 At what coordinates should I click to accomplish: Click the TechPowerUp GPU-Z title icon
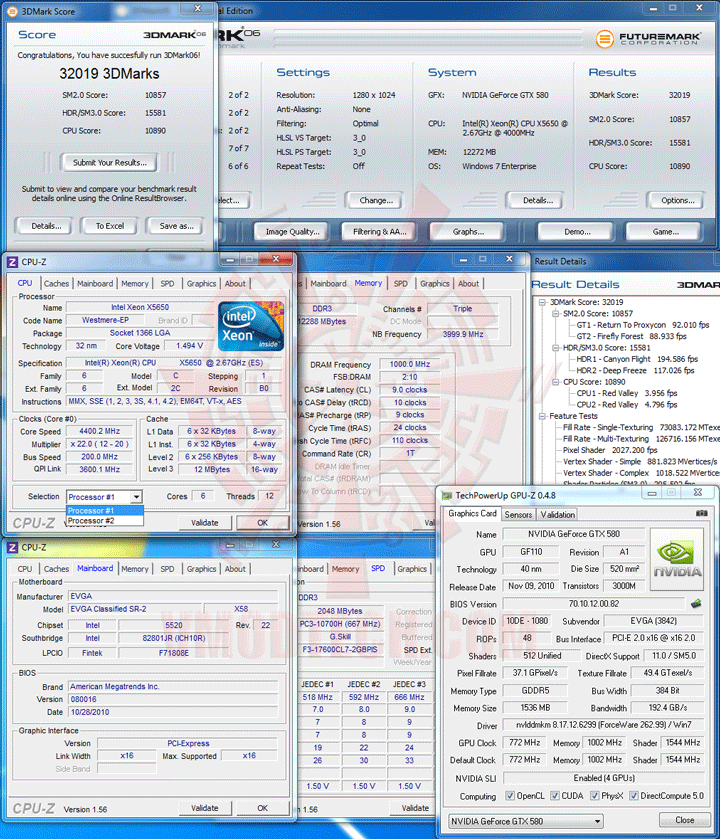click(447, 495)
